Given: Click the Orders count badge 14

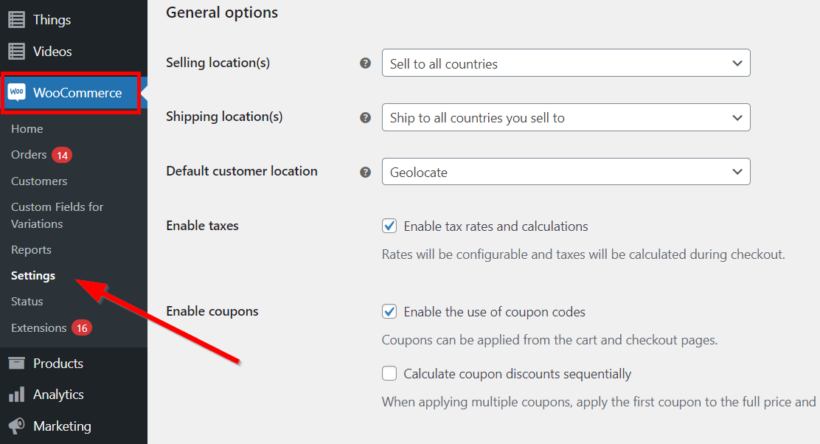Looking at the screenshot, I should pyautogui.click(x=62, y=155).
